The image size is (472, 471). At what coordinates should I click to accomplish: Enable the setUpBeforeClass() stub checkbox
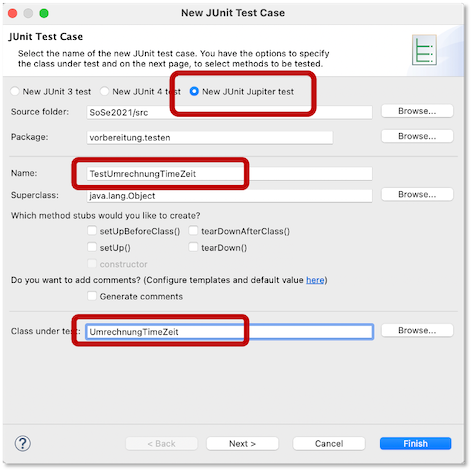pos(92,231)
